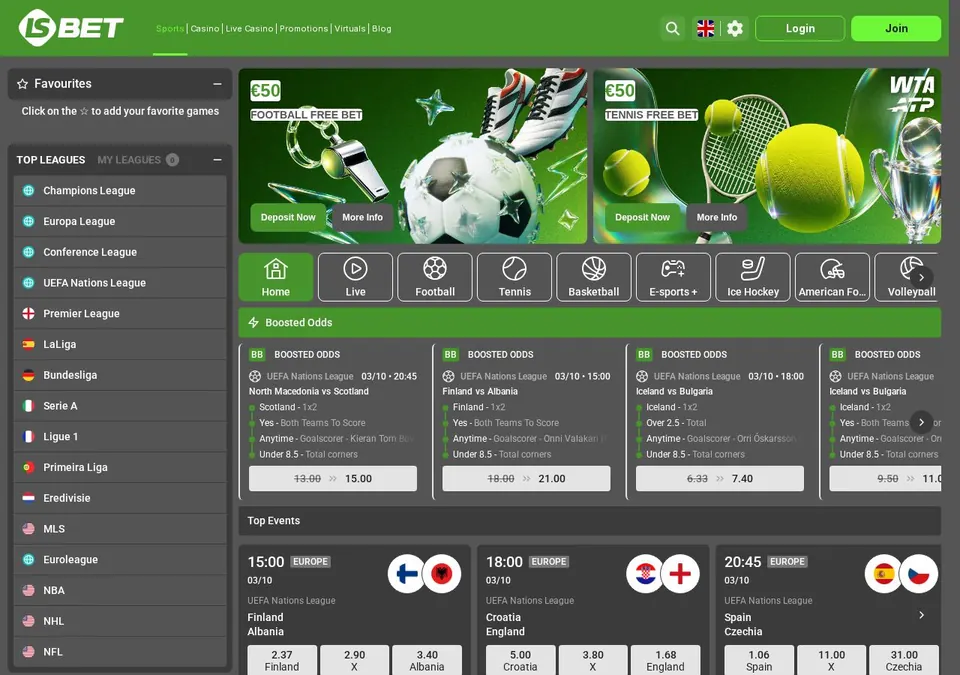This screenshot has height=675, width=960.
Task: Open the Virtuals nav item
Action: point(350,29)
